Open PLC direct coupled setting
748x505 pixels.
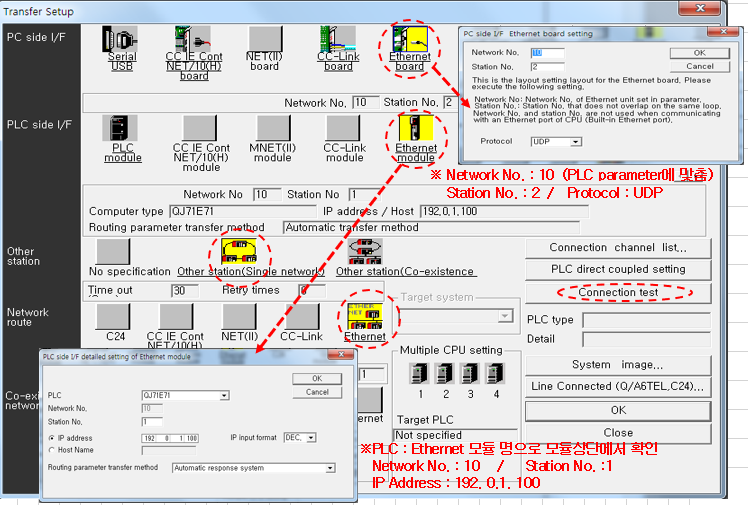[618, 269]
